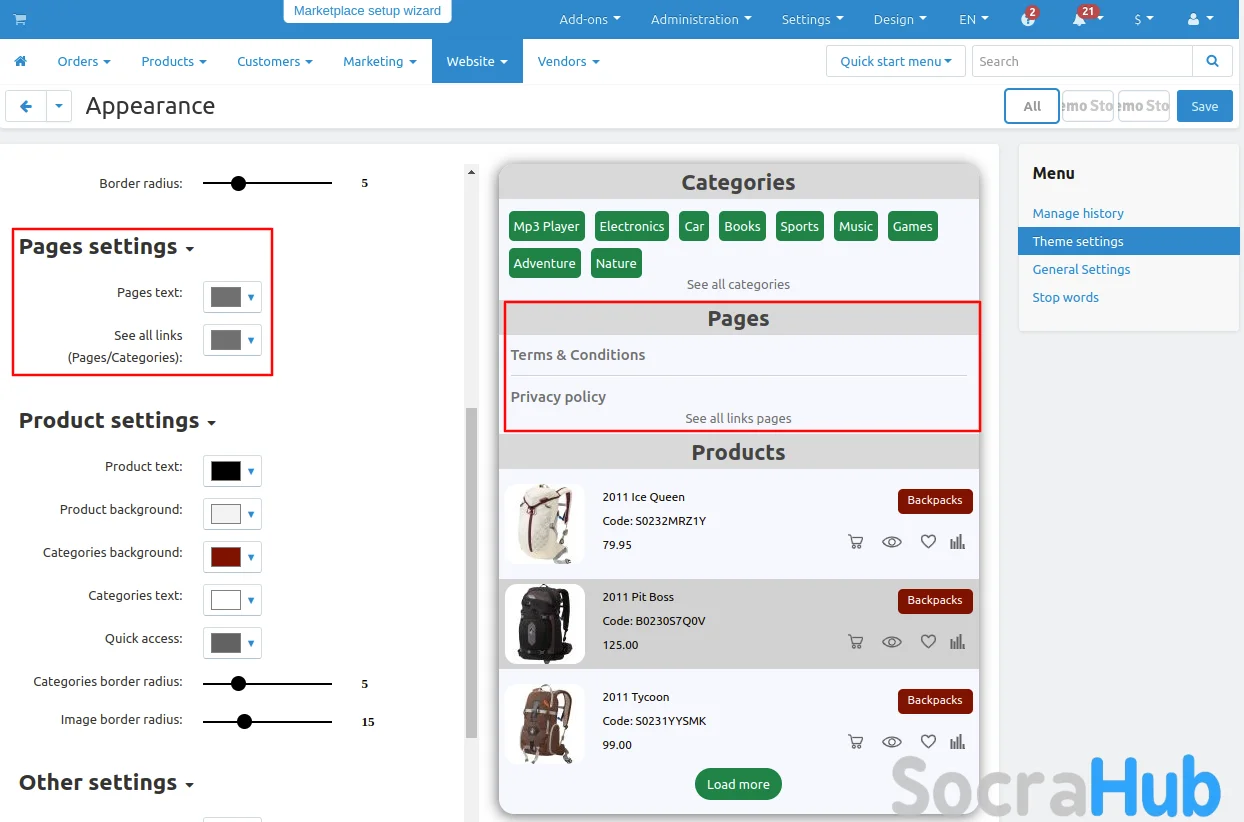The image size is (1244, 822).
Task: Click the back arrow button
Action: point(26,106)
